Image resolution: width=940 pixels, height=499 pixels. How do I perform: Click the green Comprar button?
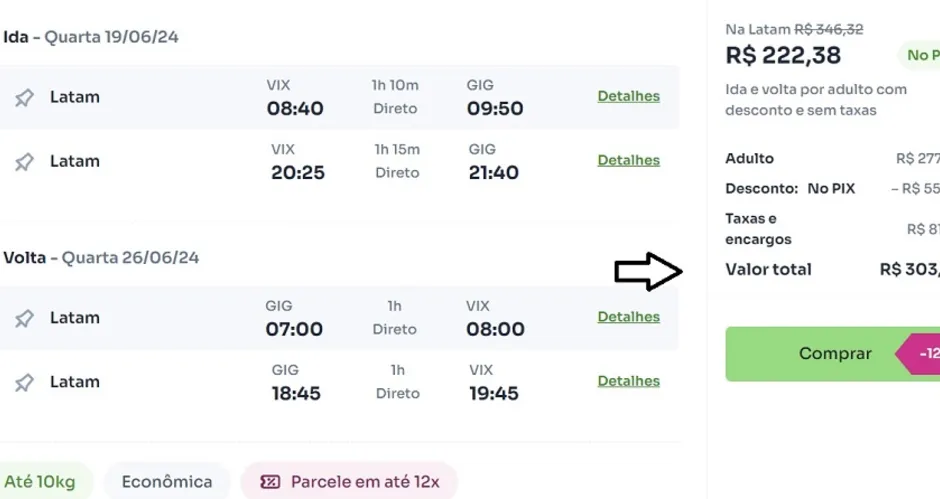tap(833, 354)
